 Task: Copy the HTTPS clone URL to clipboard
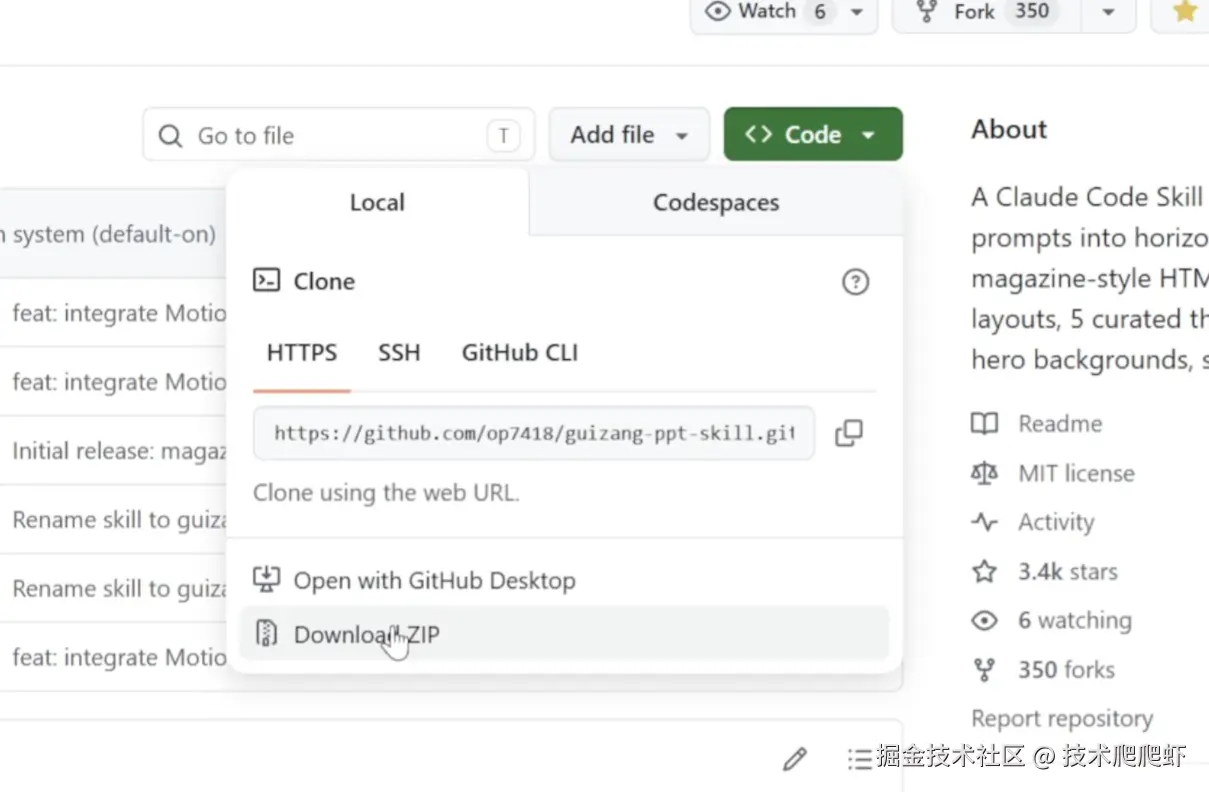click(x=849, y=433)
